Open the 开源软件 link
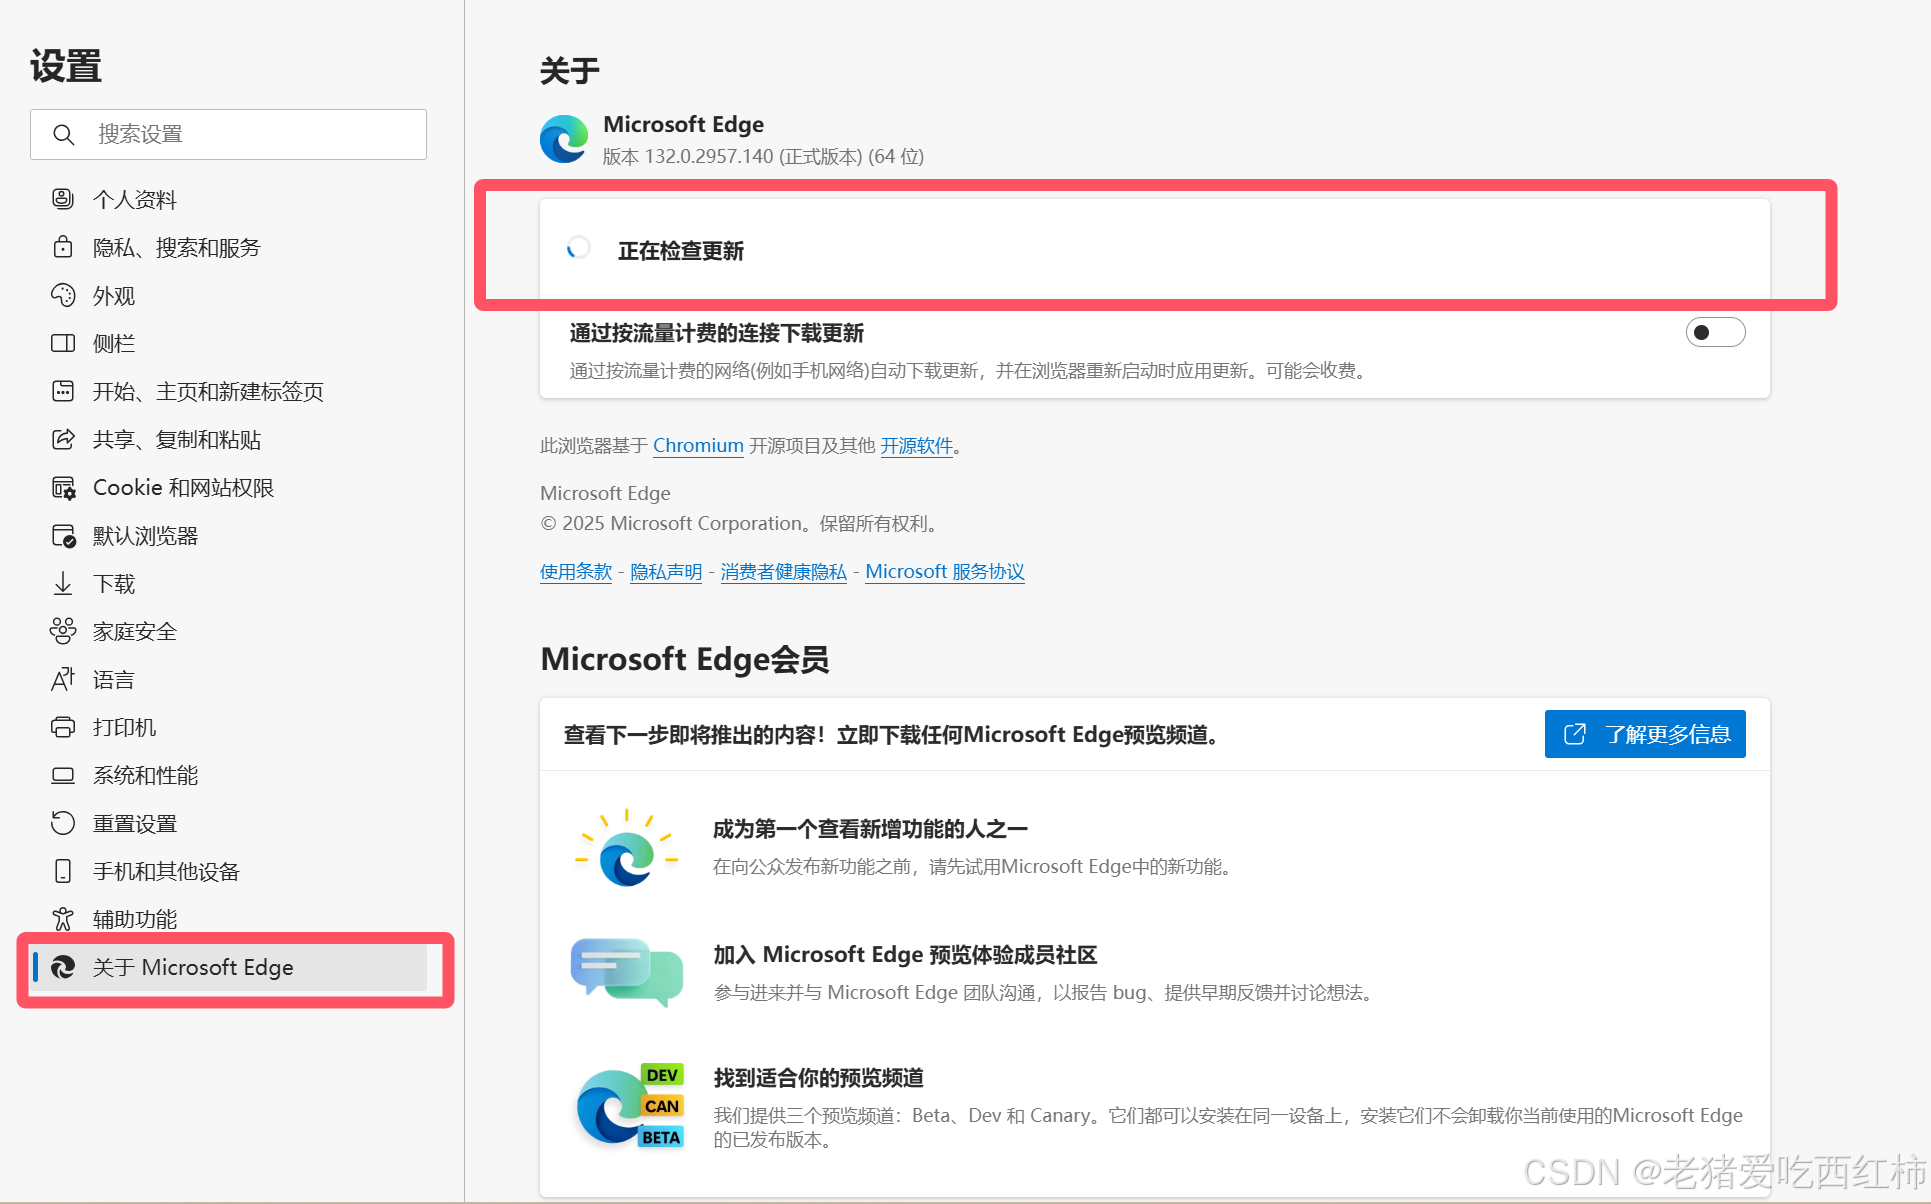The image size is (1931, 1204). tap(916, 445)
